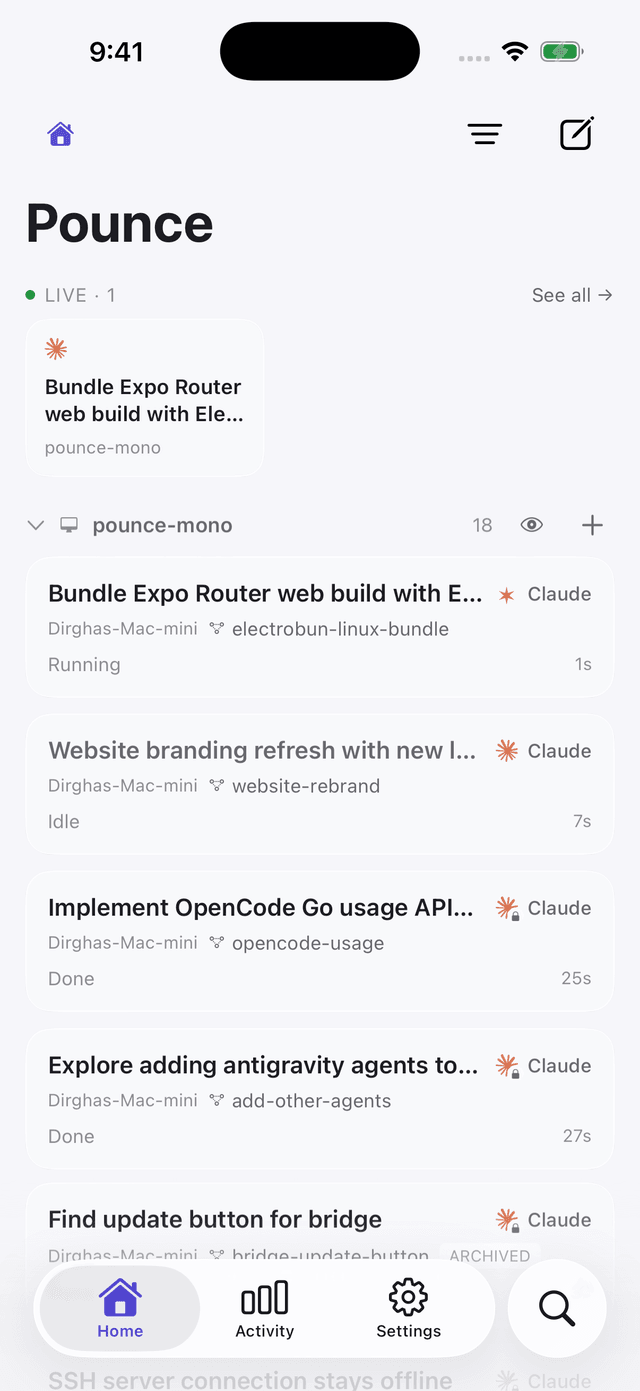Add new item with plus icon in pounce-mono
This screenshot has height=1391, width=640.
(592, 525)
